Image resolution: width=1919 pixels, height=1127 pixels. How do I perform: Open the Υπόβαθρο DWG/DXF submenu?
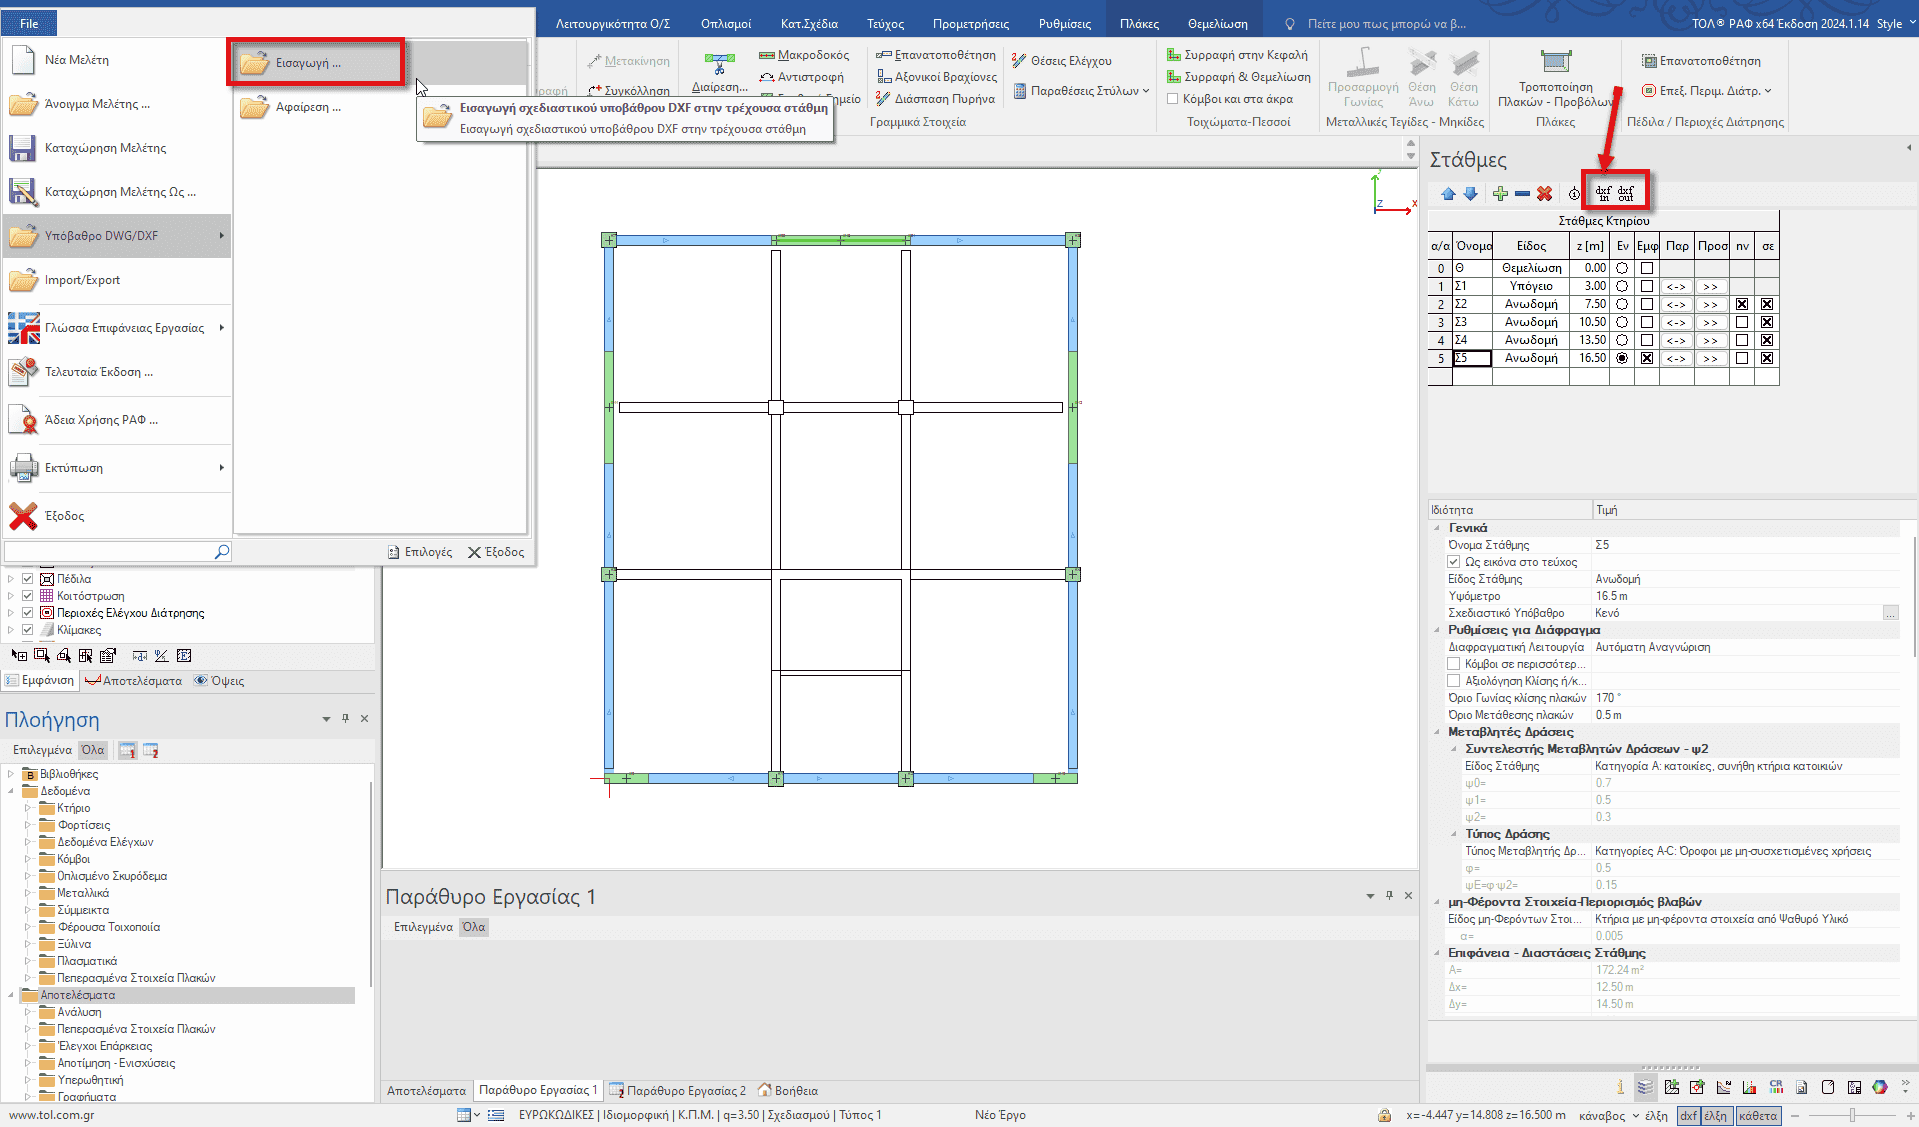click(117, 236)
